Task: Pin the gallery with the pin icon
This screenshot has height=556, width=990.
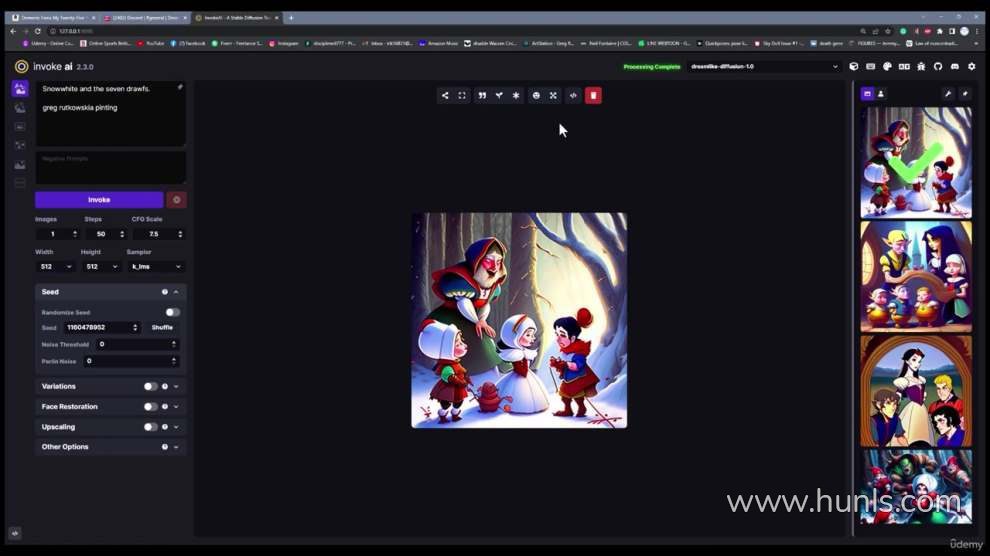Action: [965, 93]
